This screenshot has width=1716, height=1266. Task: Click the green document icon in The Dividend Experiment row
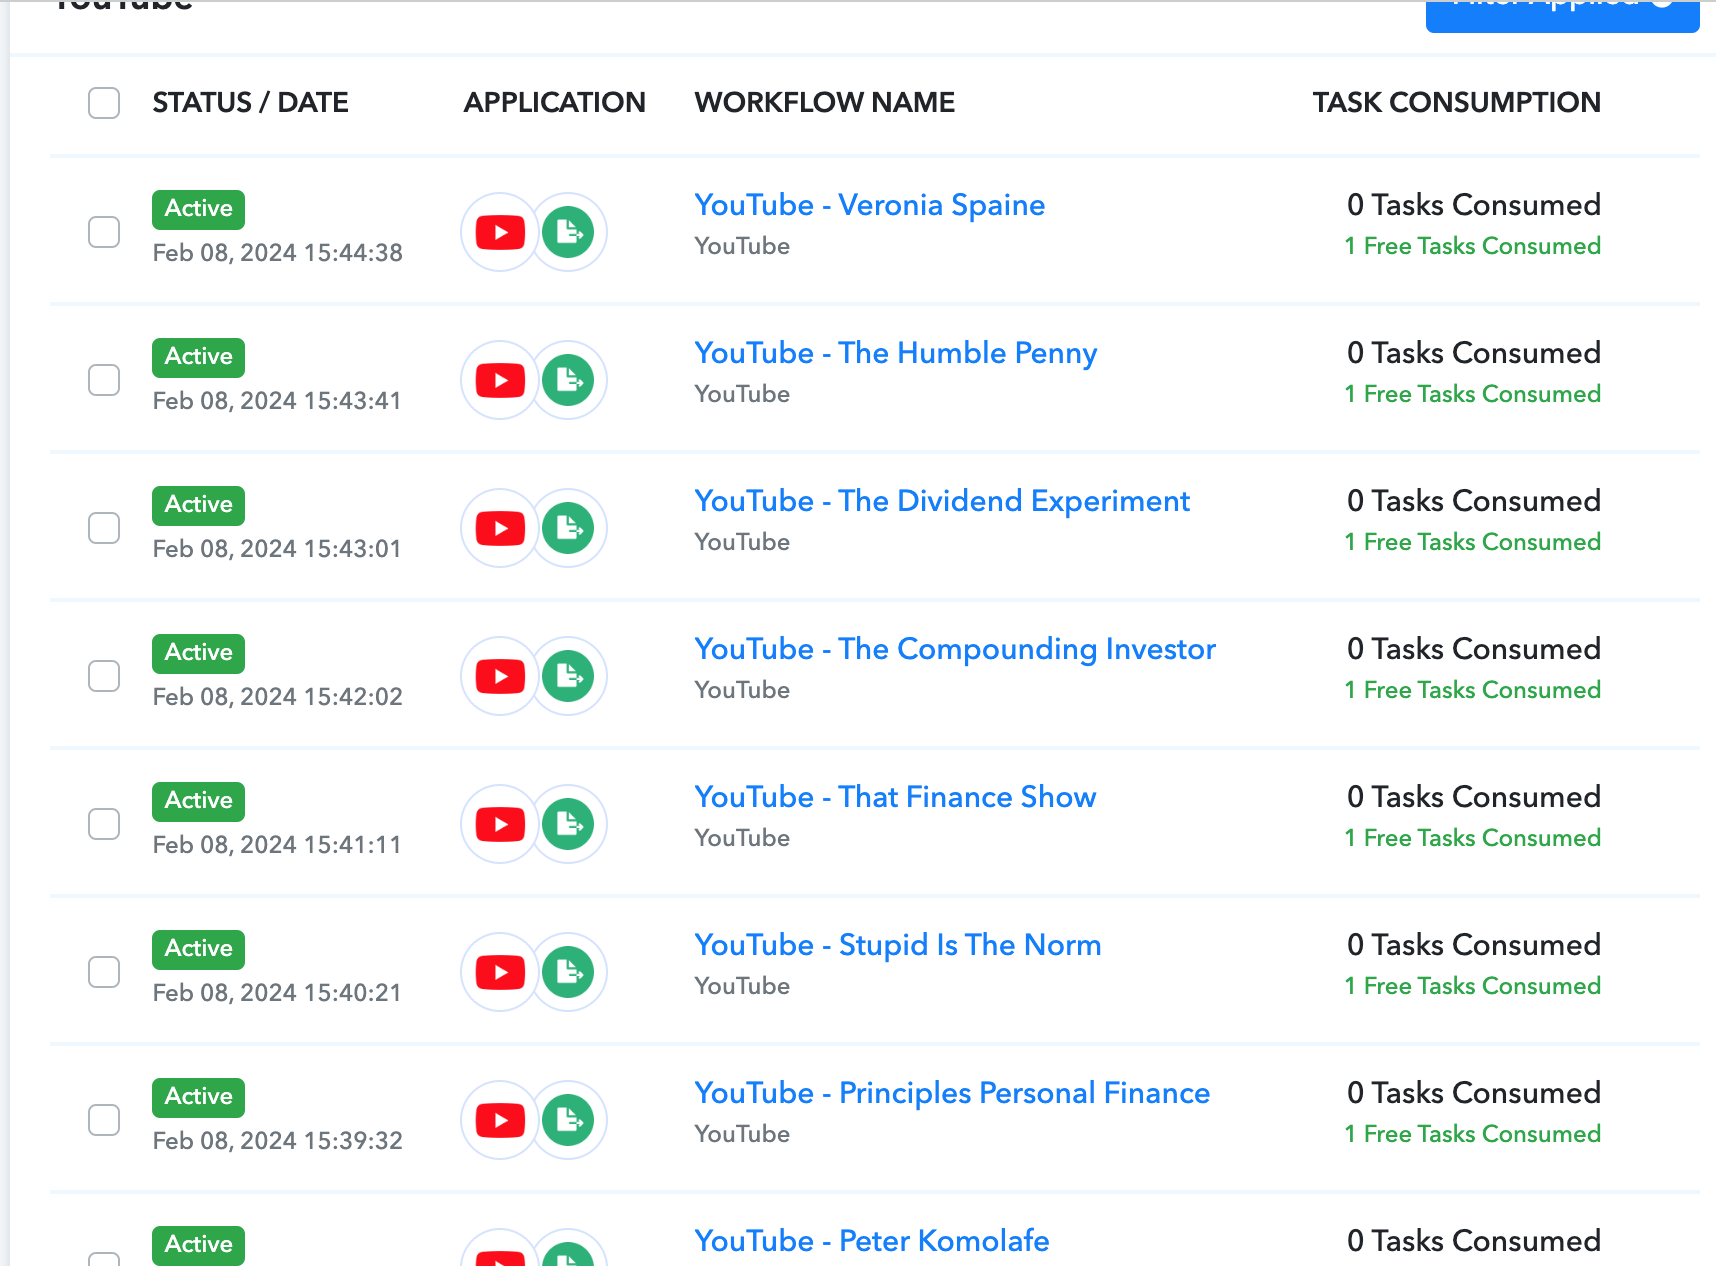(568, 528)
